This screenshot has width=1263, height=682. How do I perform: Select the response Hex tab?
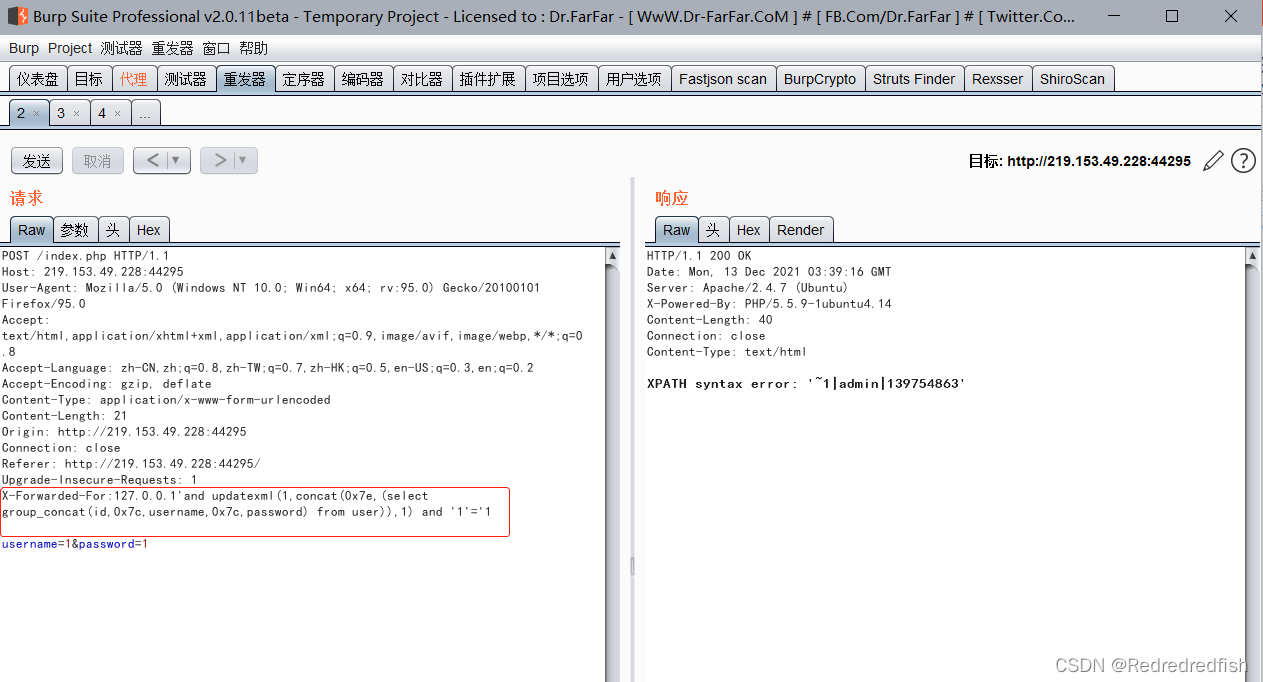point(749,230)
